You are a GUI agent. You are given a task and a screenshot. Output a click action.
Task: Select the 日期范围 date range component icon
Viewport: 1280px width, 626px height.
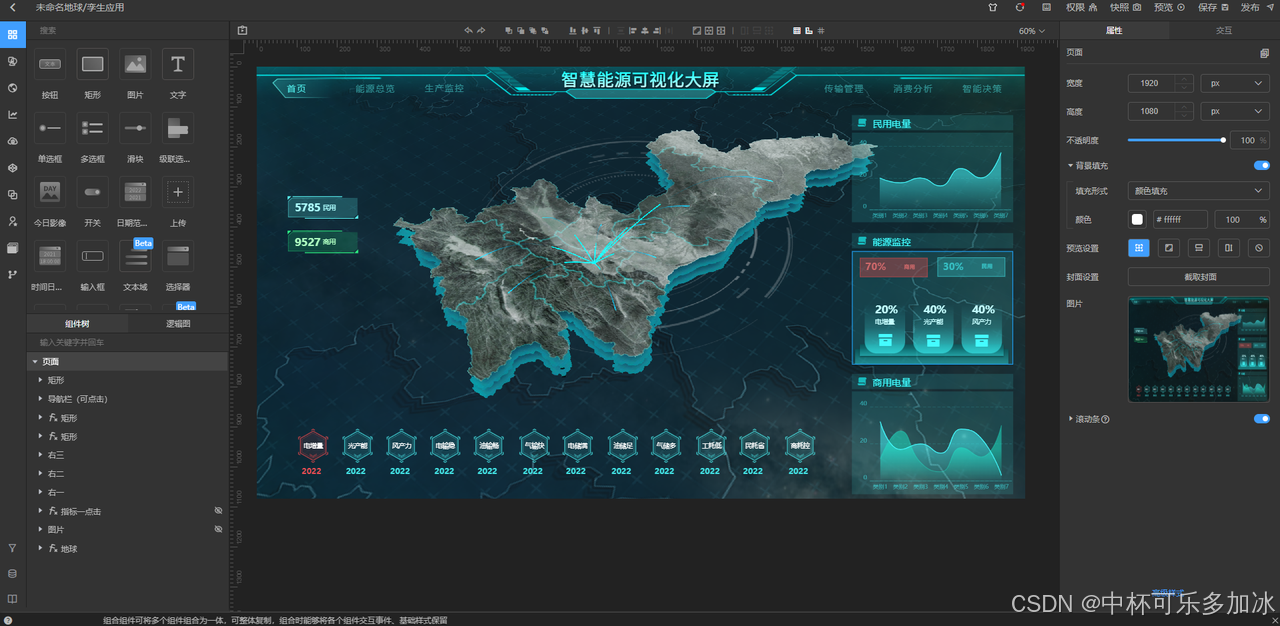pos(136,192)
